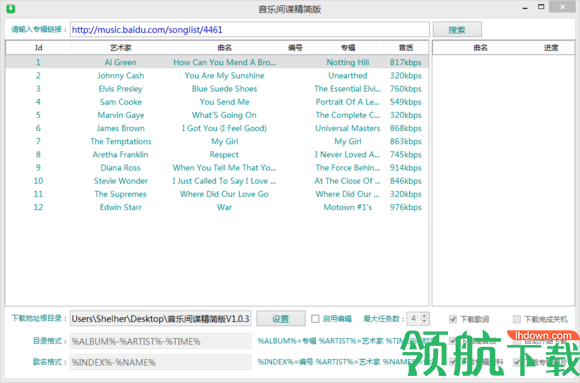Click Id number 7 in the list
The height and width of the screenshot is (383, 580).
38,141
